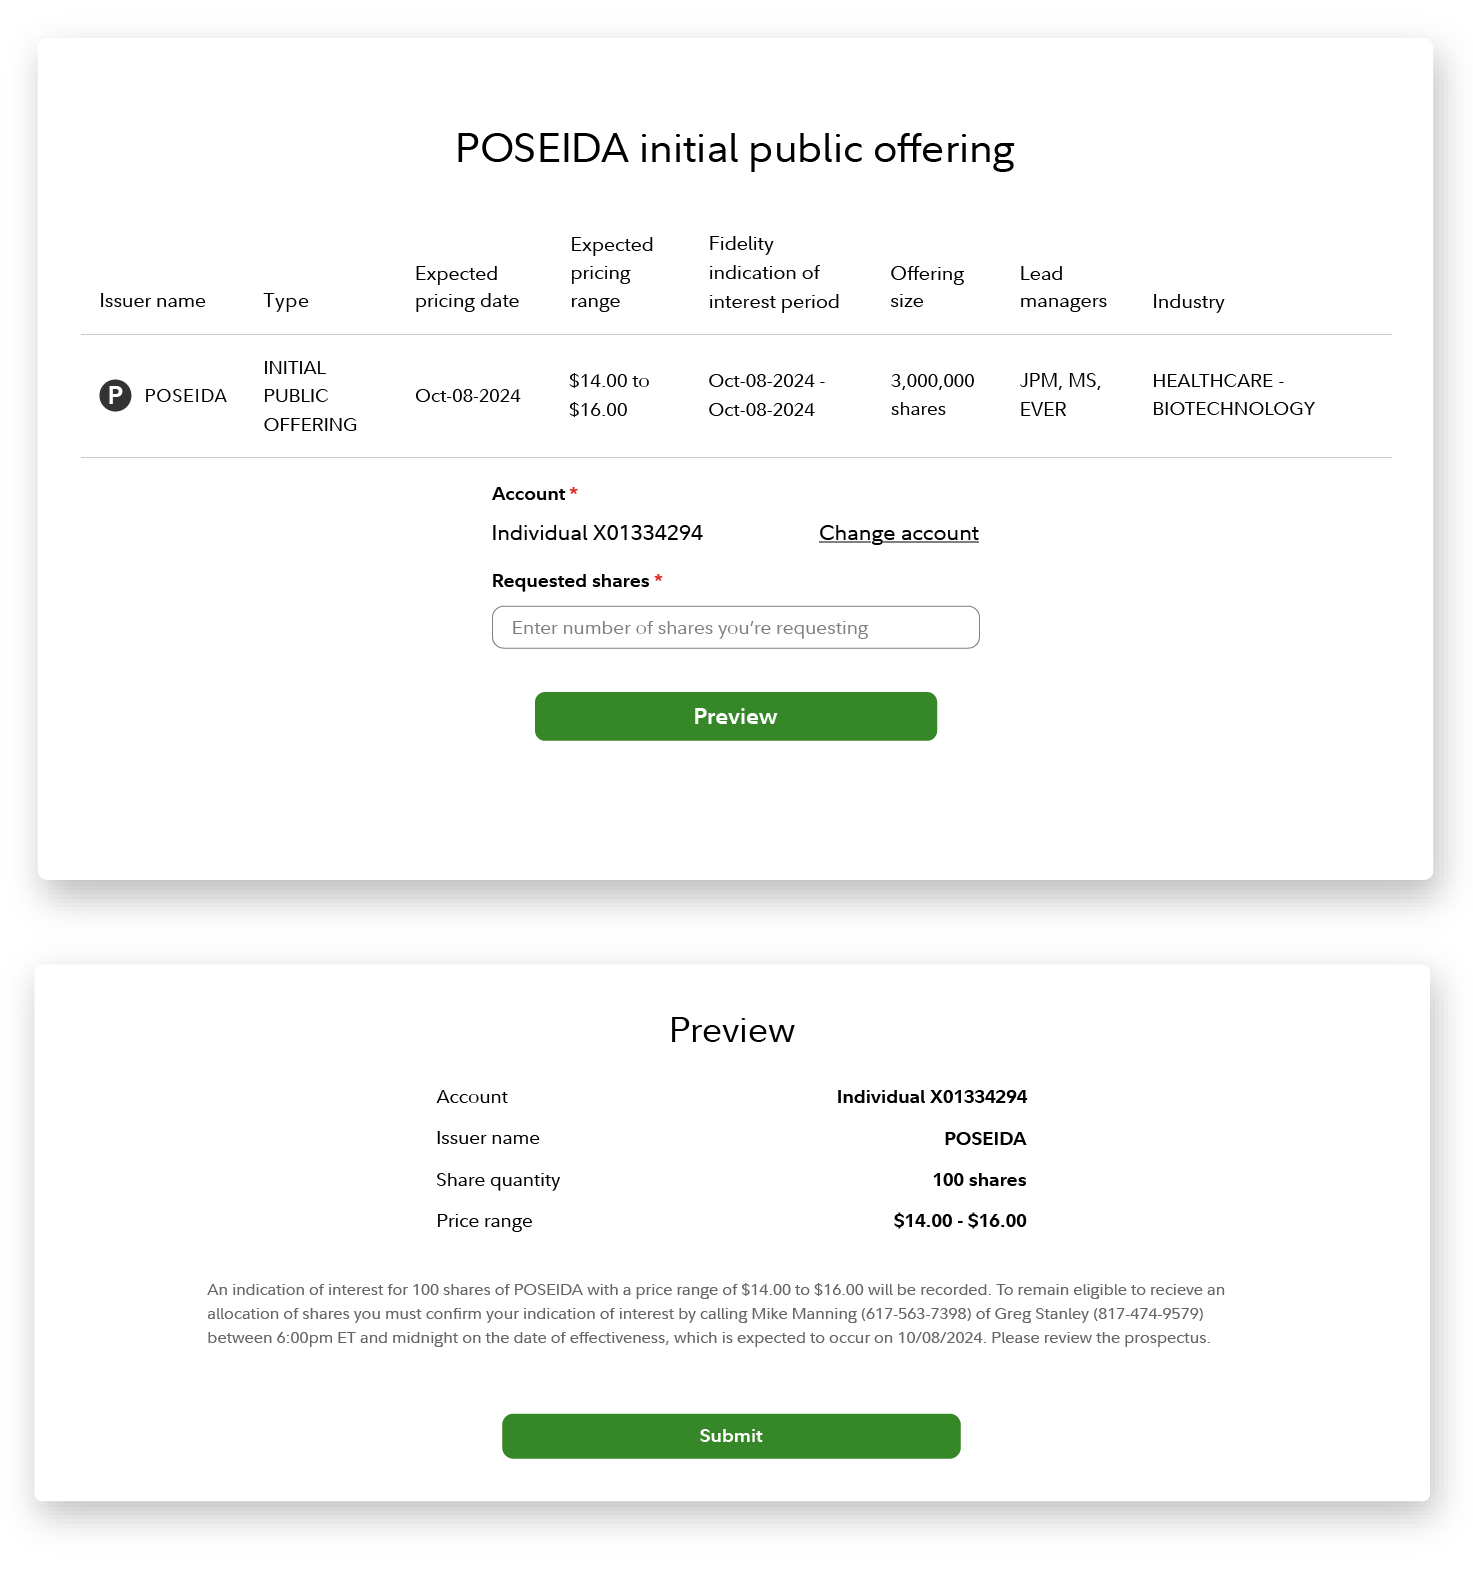1473x1577 pixels.
Task: Click the Type column header
Action: point(286,301)
